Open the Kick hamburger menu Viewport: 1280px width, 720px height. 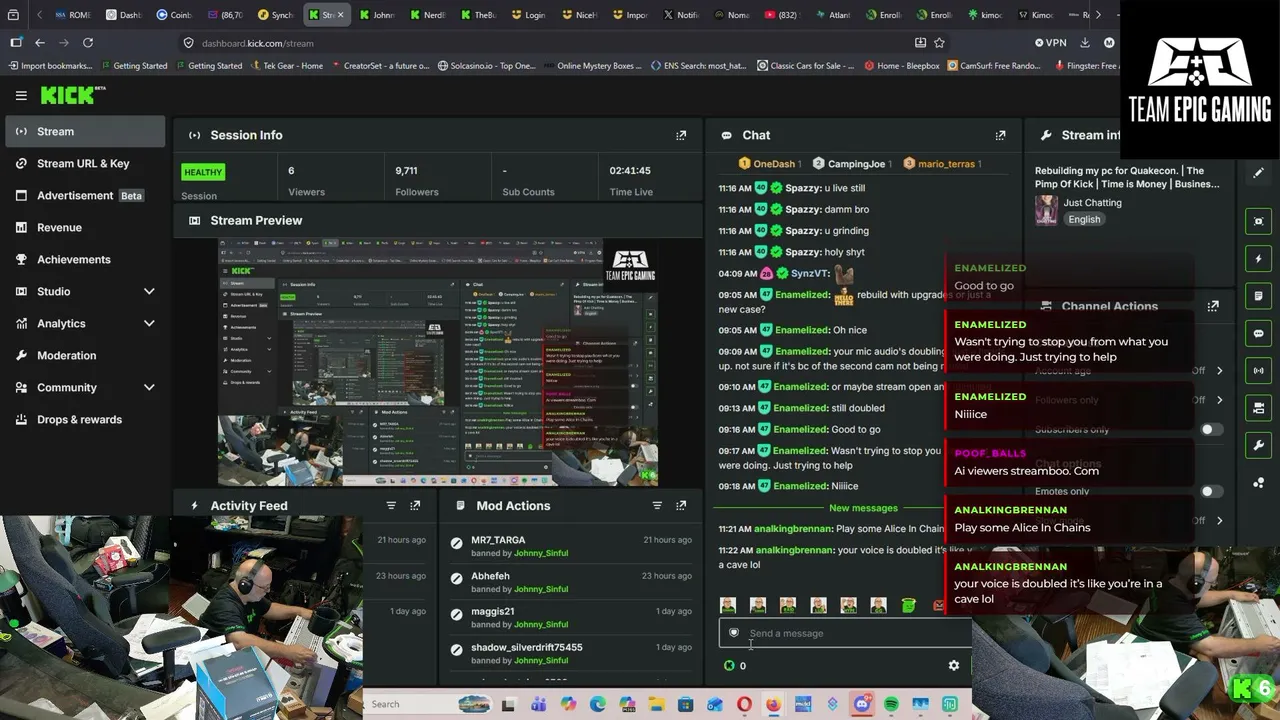tap(21, 96)
